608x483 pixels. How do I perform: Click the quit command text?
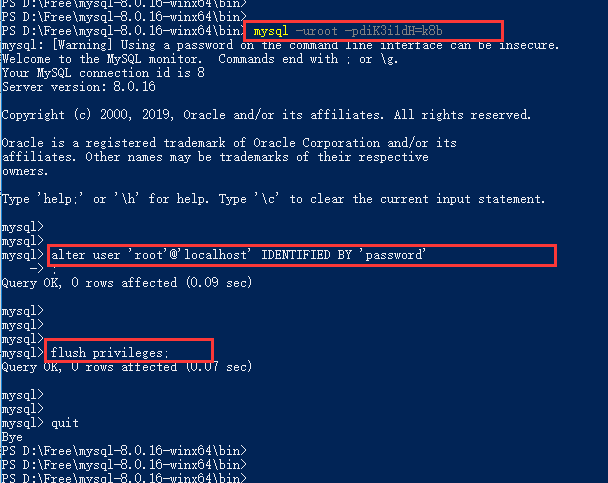[x=65, y=423]
